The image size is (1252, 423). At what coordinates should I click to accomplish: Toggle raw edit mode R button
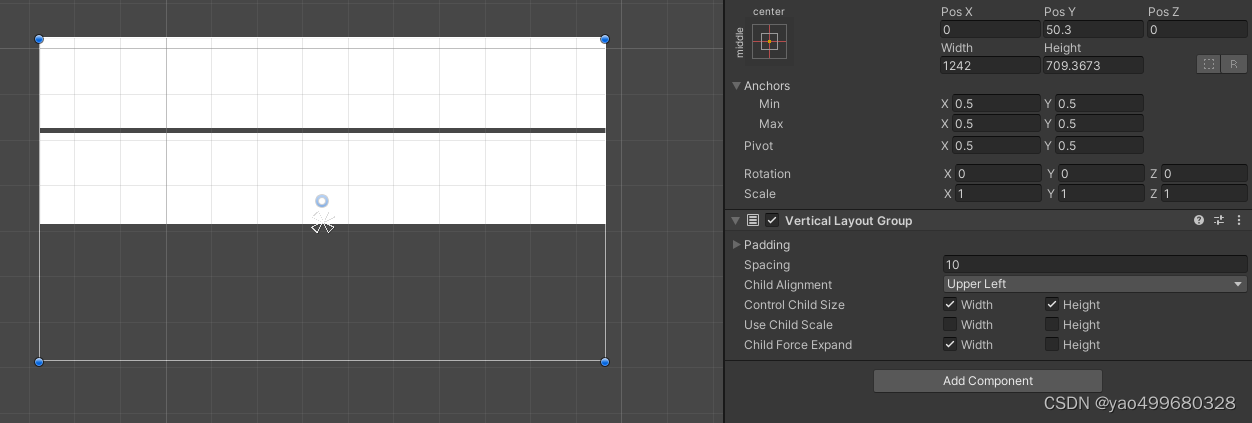(1234, 64)
